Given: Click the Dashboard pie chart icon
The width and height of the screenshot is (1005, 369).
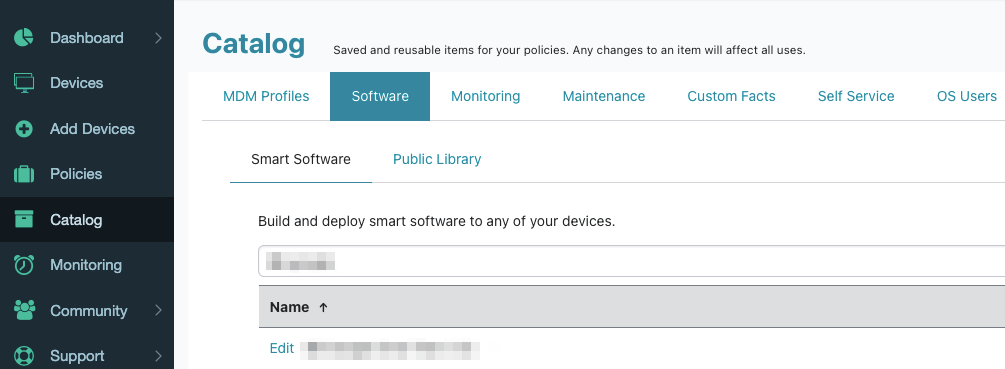Looking at the screenshot, I should tap(24, 37).
